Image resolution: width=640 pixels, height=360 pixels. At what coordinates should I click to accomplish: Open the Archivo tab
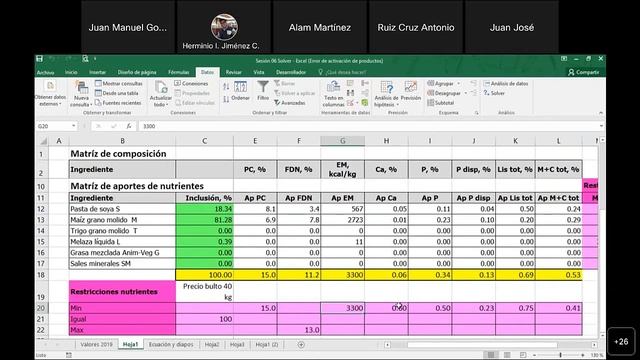45,72
